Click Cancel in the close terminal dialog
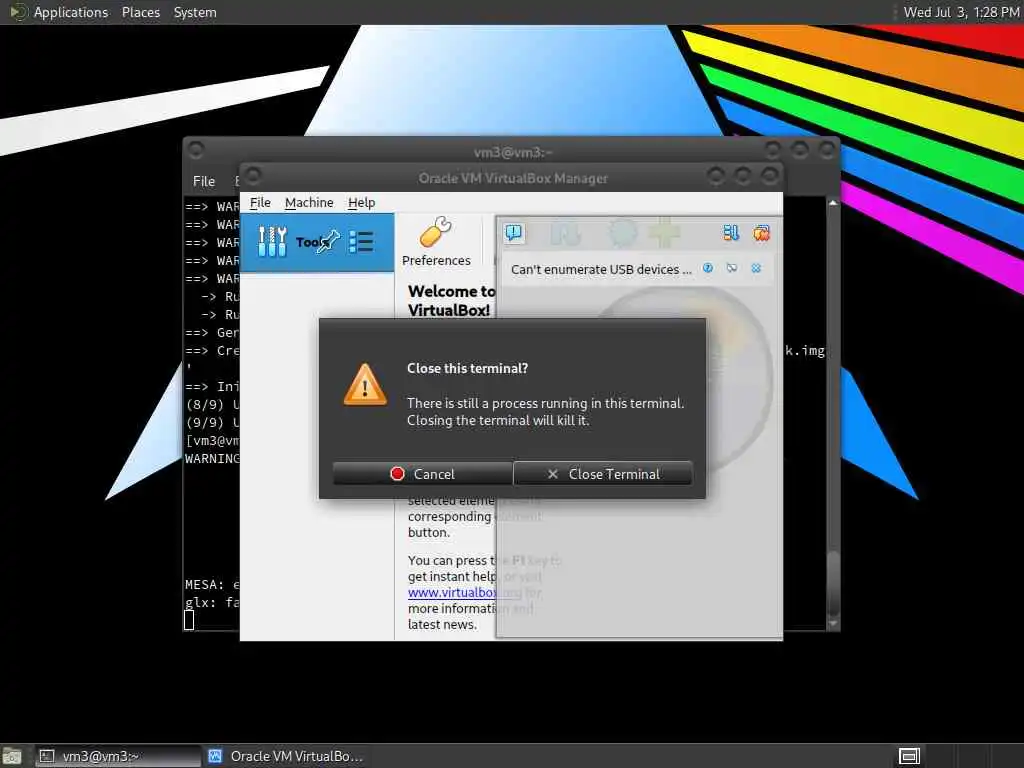1024x768 pixels. pyautogui.click(x=423, y=473)
